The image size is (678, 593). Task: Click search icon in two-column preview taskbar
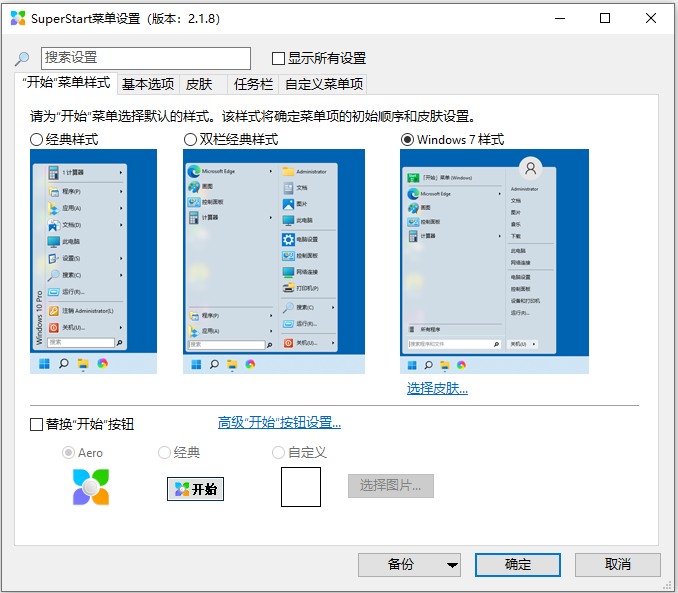click(x=214, y=365)
